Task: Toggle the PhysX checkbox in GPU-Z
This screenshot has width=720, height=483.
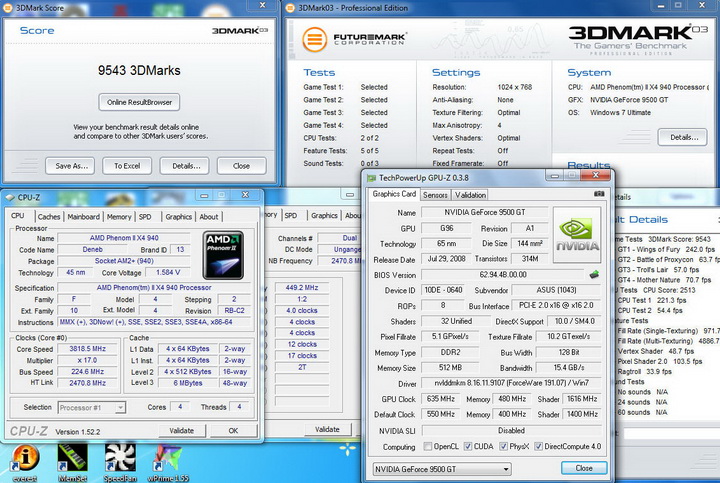Action: (x=504, y=446)
